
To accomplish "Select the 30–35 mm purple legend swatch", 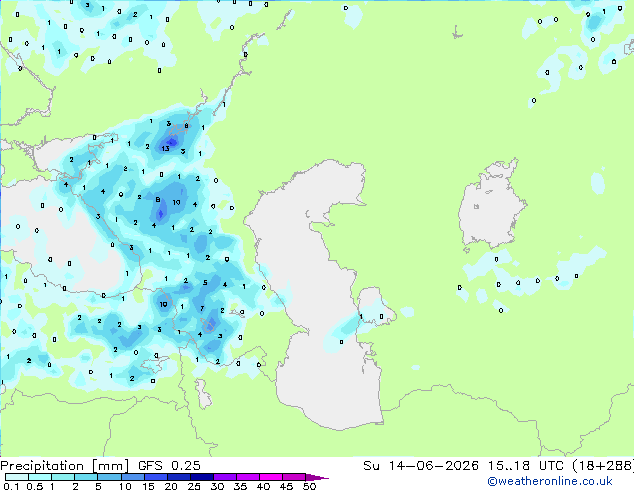I will tap(224, 477).
